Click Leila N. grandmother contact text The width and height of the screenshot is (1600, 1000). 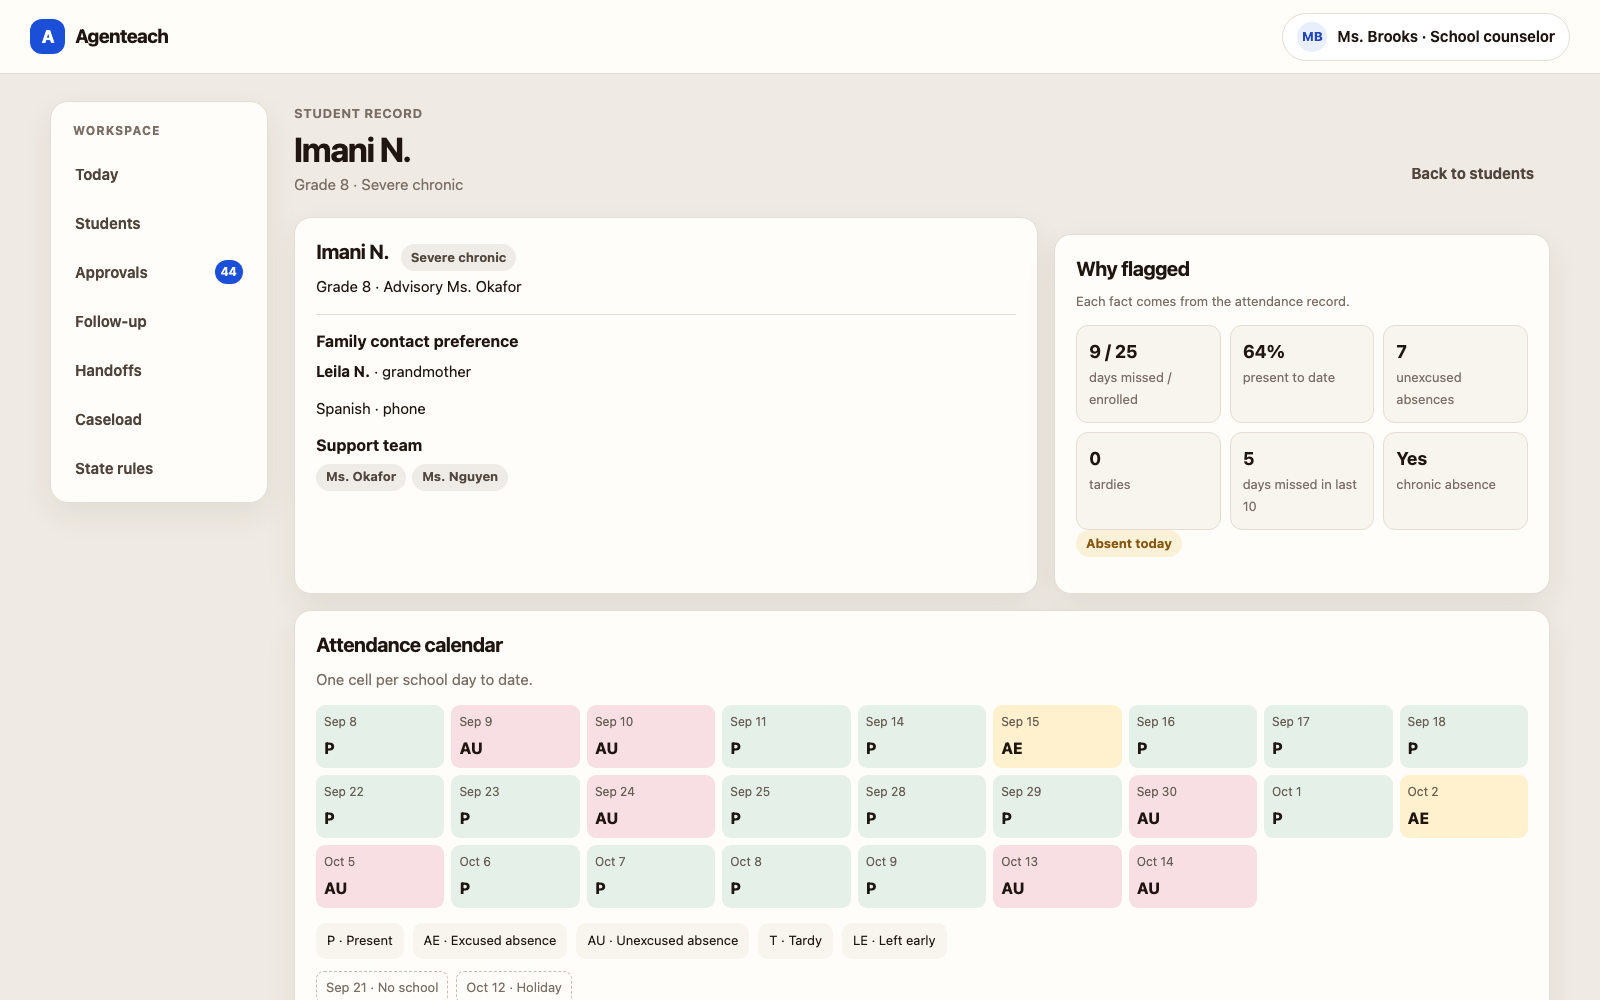tap(393, 372)
